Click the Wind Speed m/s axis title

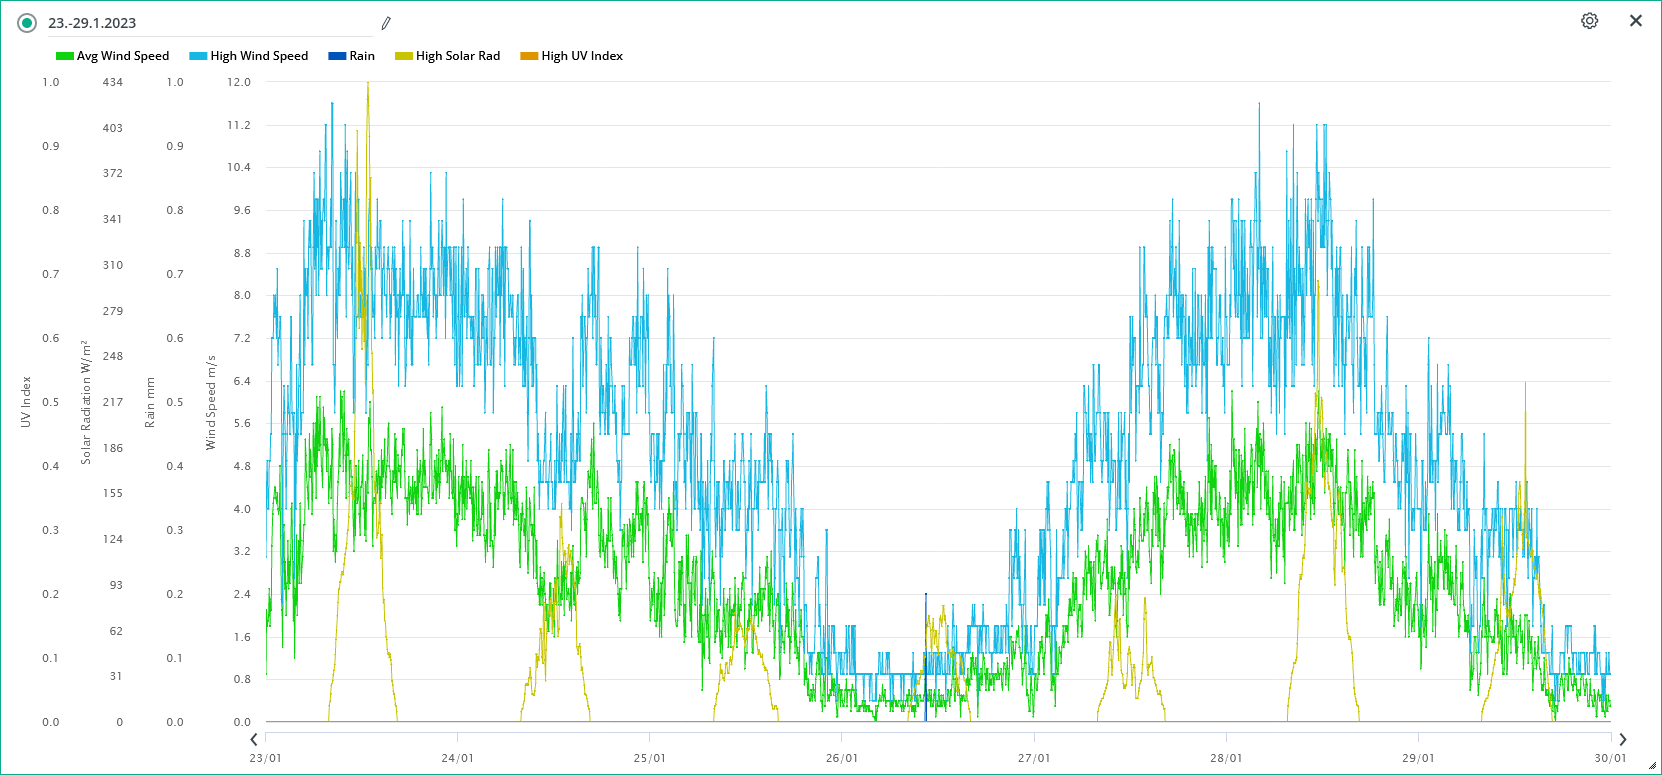(x=211, y=402)
